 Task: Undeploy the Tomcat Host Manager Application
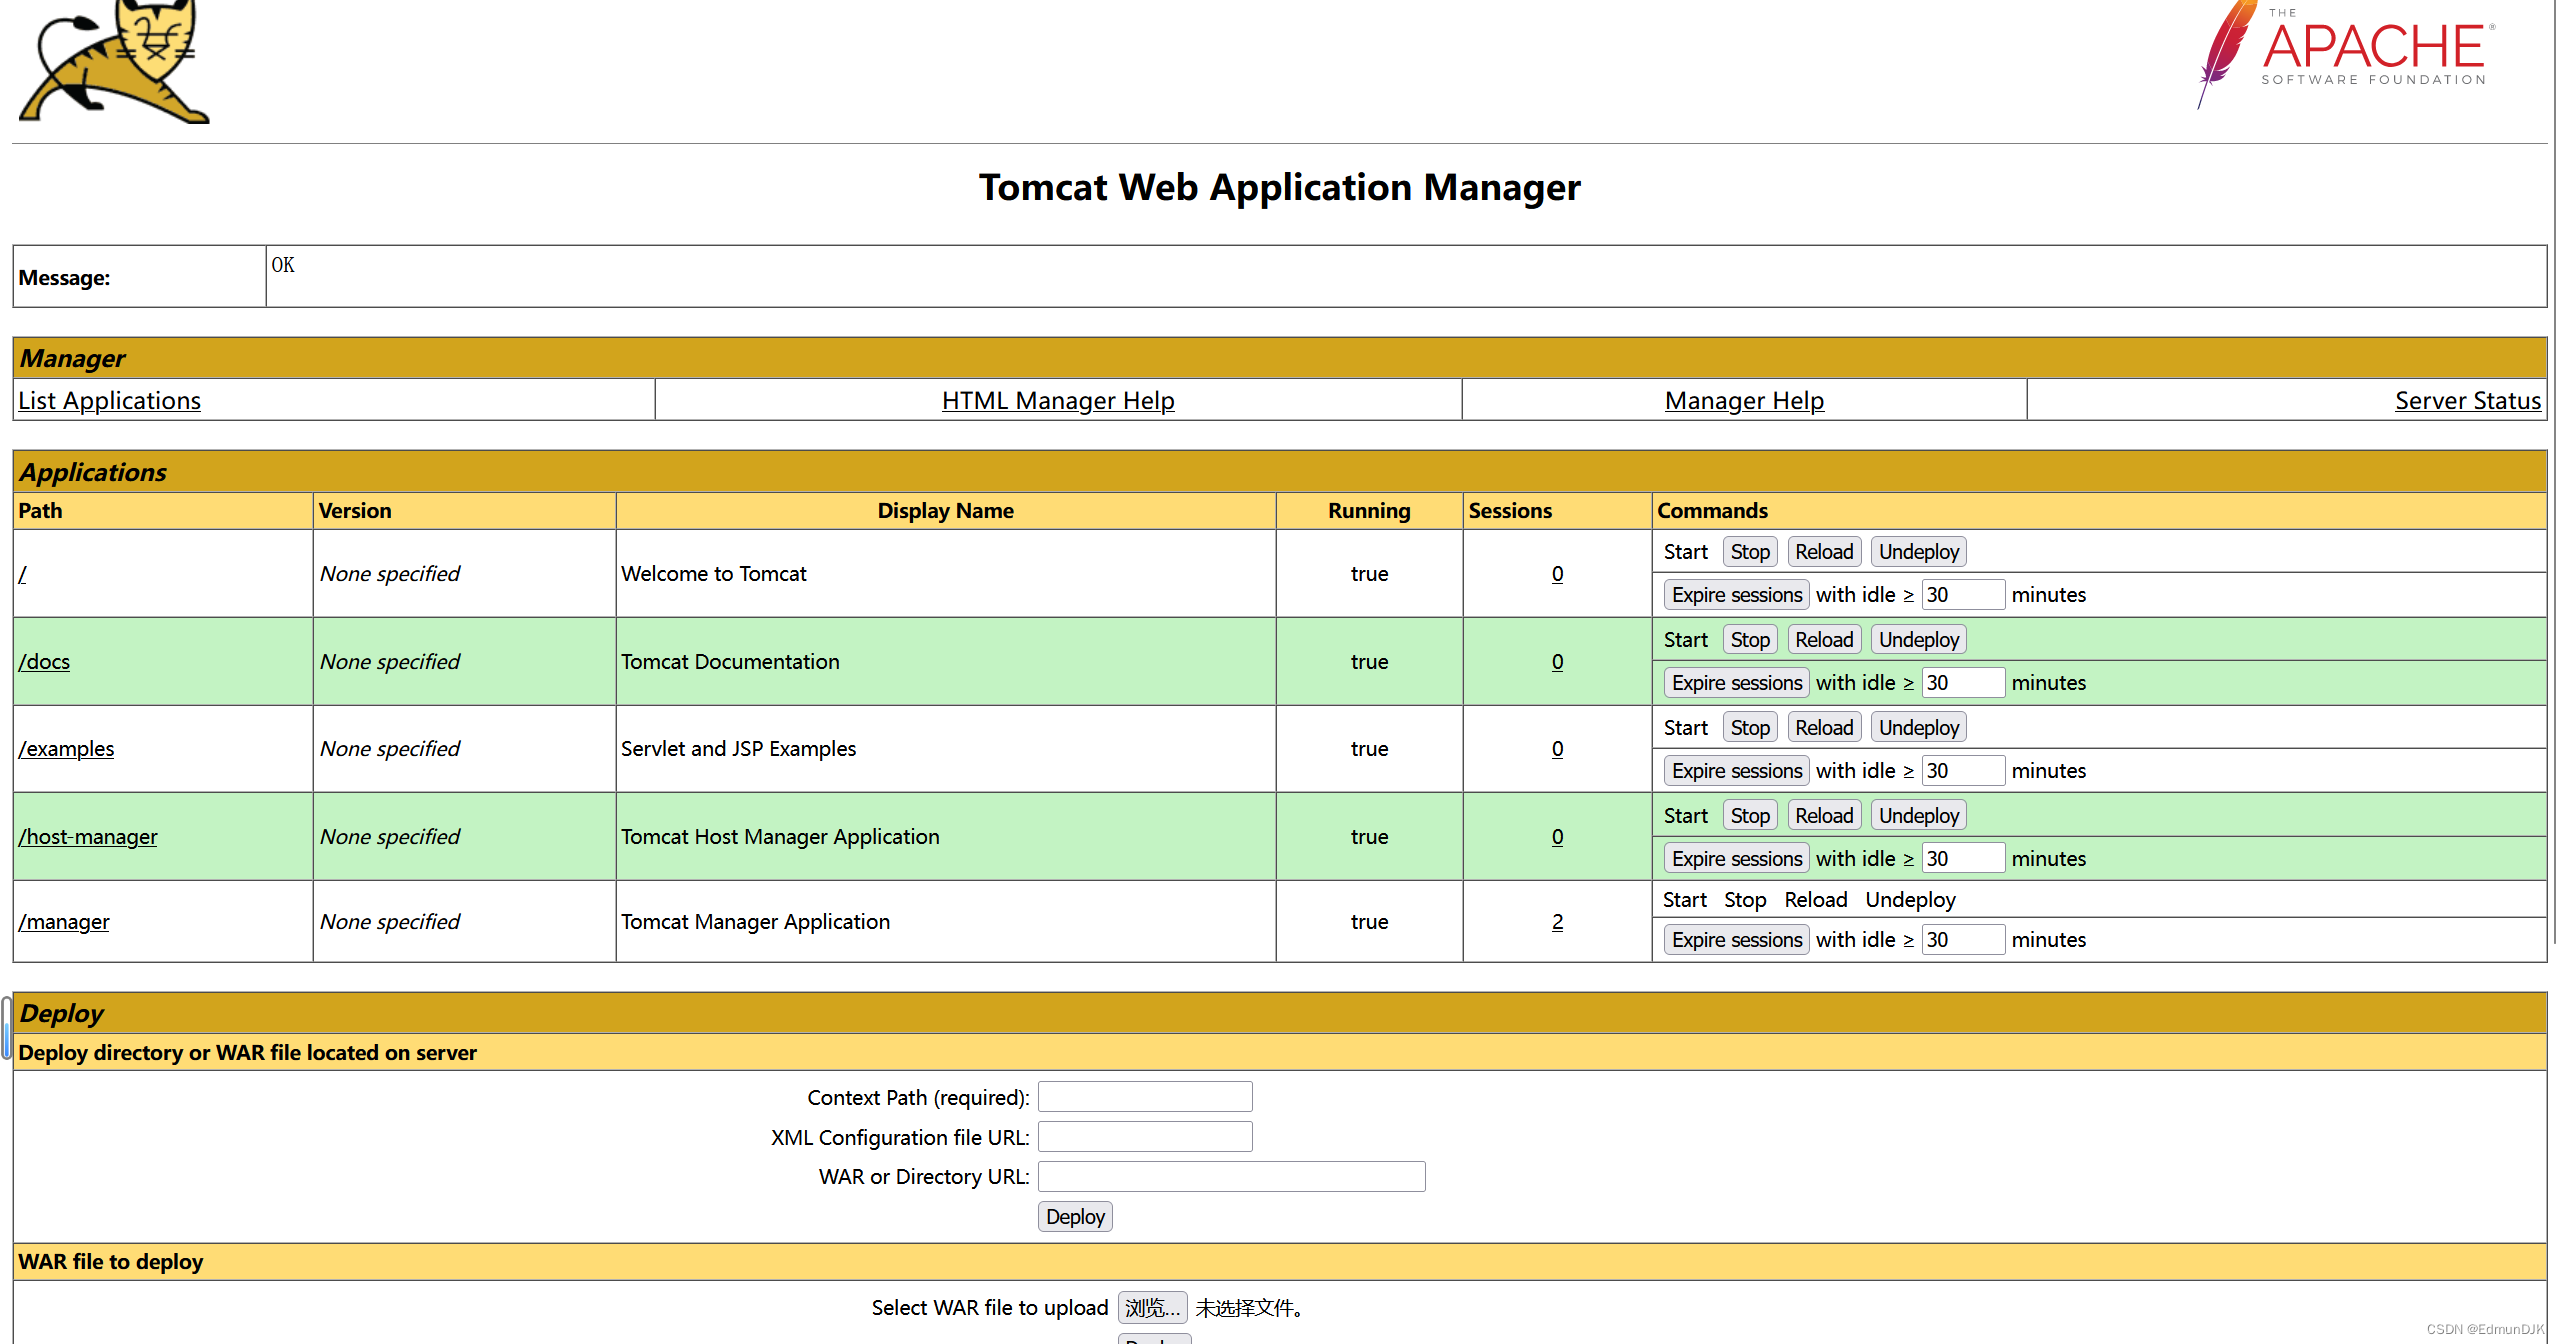[x=1918, y=816]
